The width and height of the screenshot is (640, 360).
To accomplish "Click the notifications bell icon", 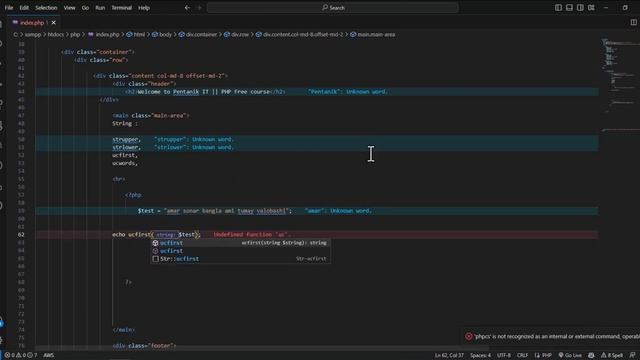I will coord(632,356).
